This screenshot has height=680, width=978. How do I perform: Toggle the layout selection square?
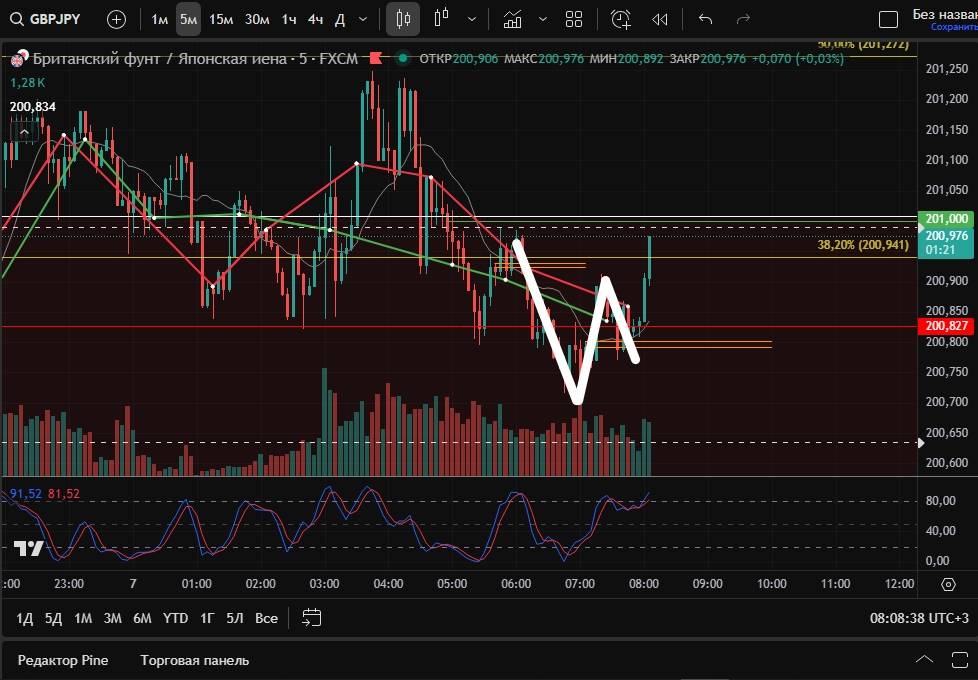(x=888, y=20)
